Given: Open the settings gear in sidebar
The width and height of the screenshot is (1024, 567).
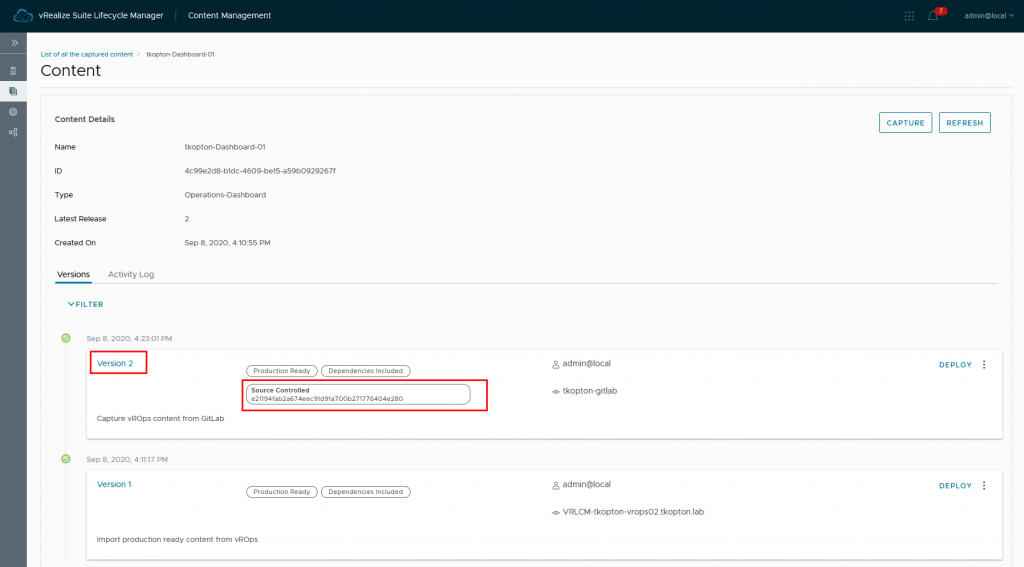Looking at the screenshot, I should tap(13, 111).
